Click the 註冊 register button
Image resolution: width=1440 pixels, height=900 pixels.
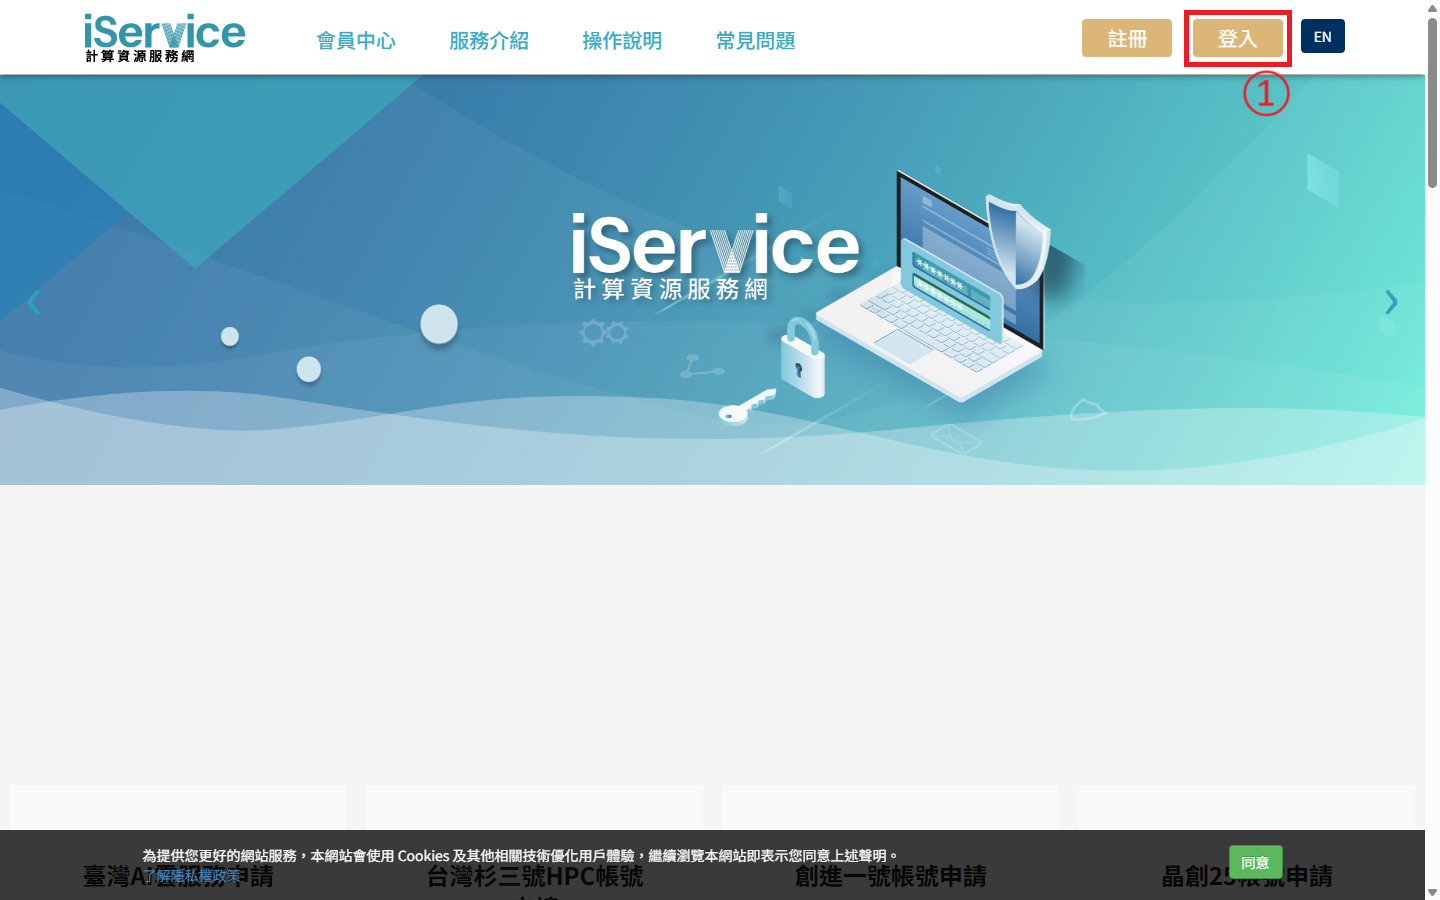[x=1127, y=38]
